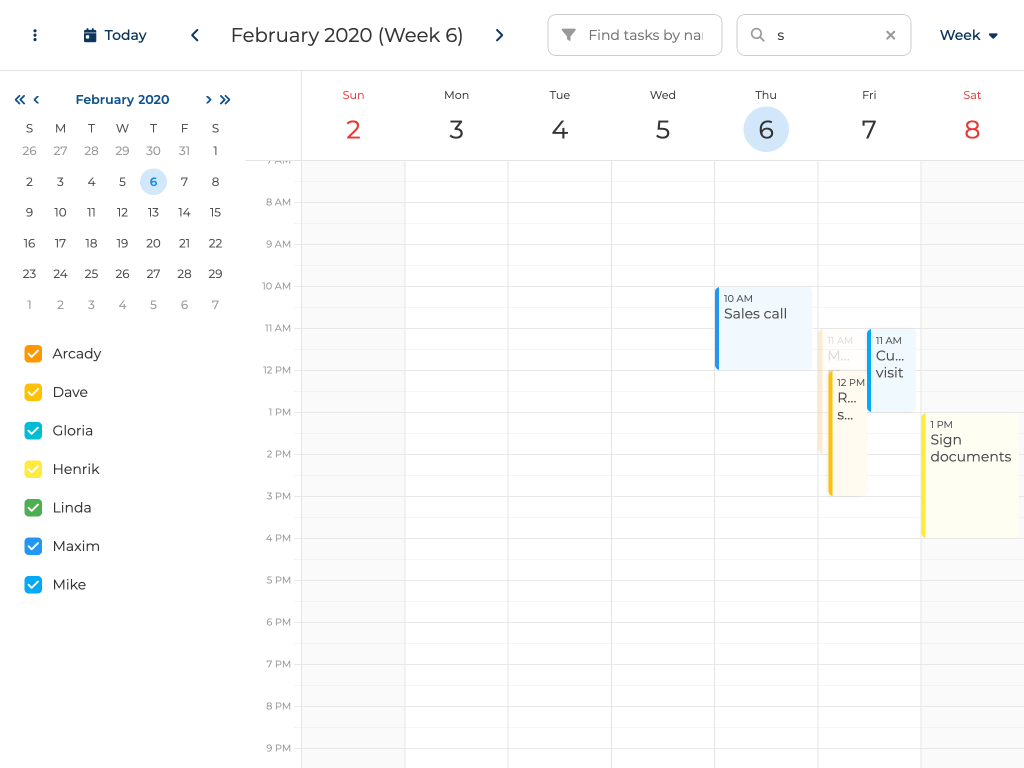Select Thursday 6 column header

pyautogui.click(x=766, y=129)
